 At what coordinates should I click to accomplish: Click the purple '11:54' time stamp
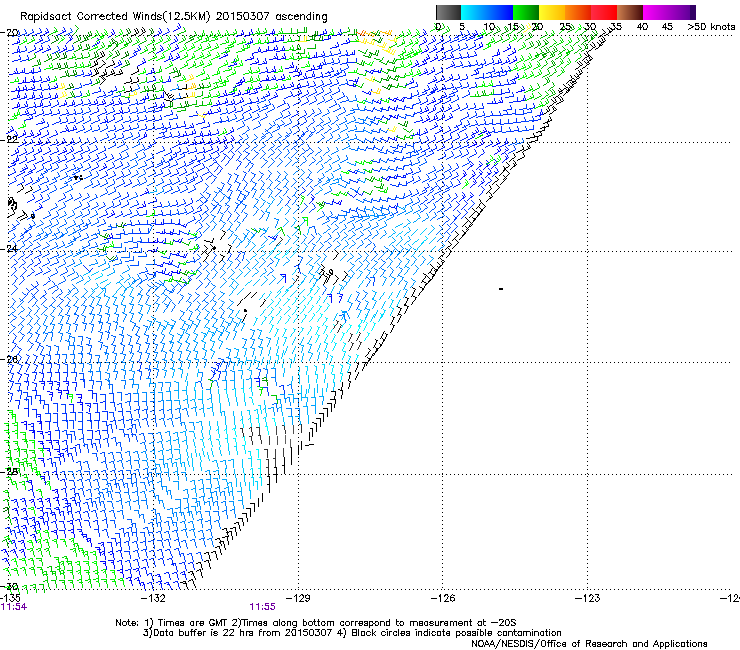coord(14,607)
